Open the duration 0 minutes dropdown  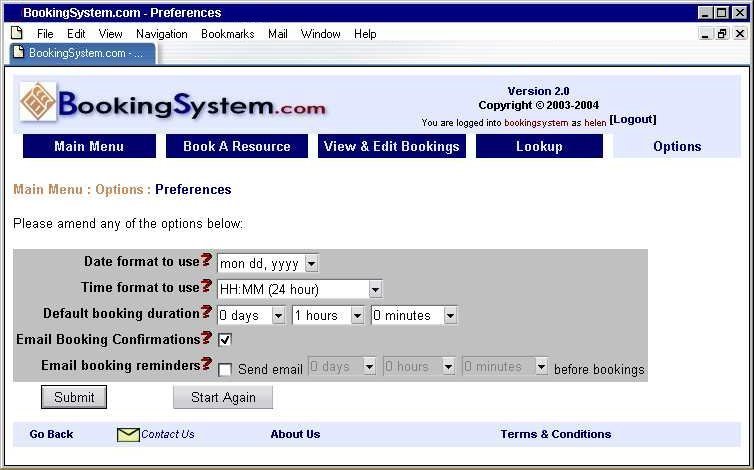pyautogui.click(x=414, y=316)
